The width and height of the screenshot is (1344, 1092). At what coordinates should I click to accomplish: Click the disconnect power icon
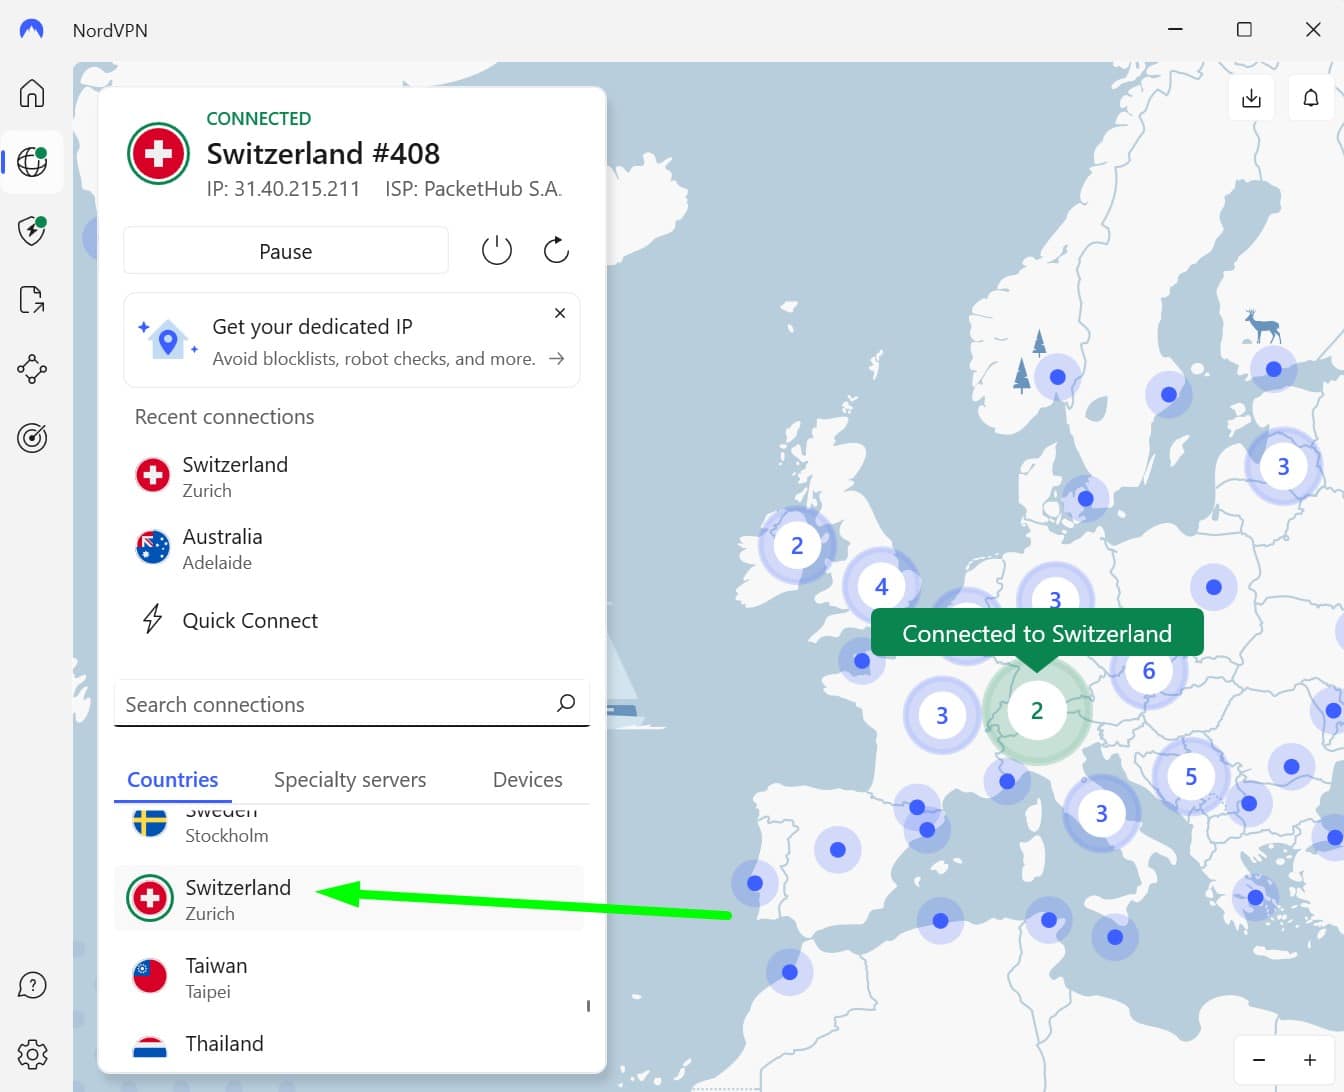point(497,250)
